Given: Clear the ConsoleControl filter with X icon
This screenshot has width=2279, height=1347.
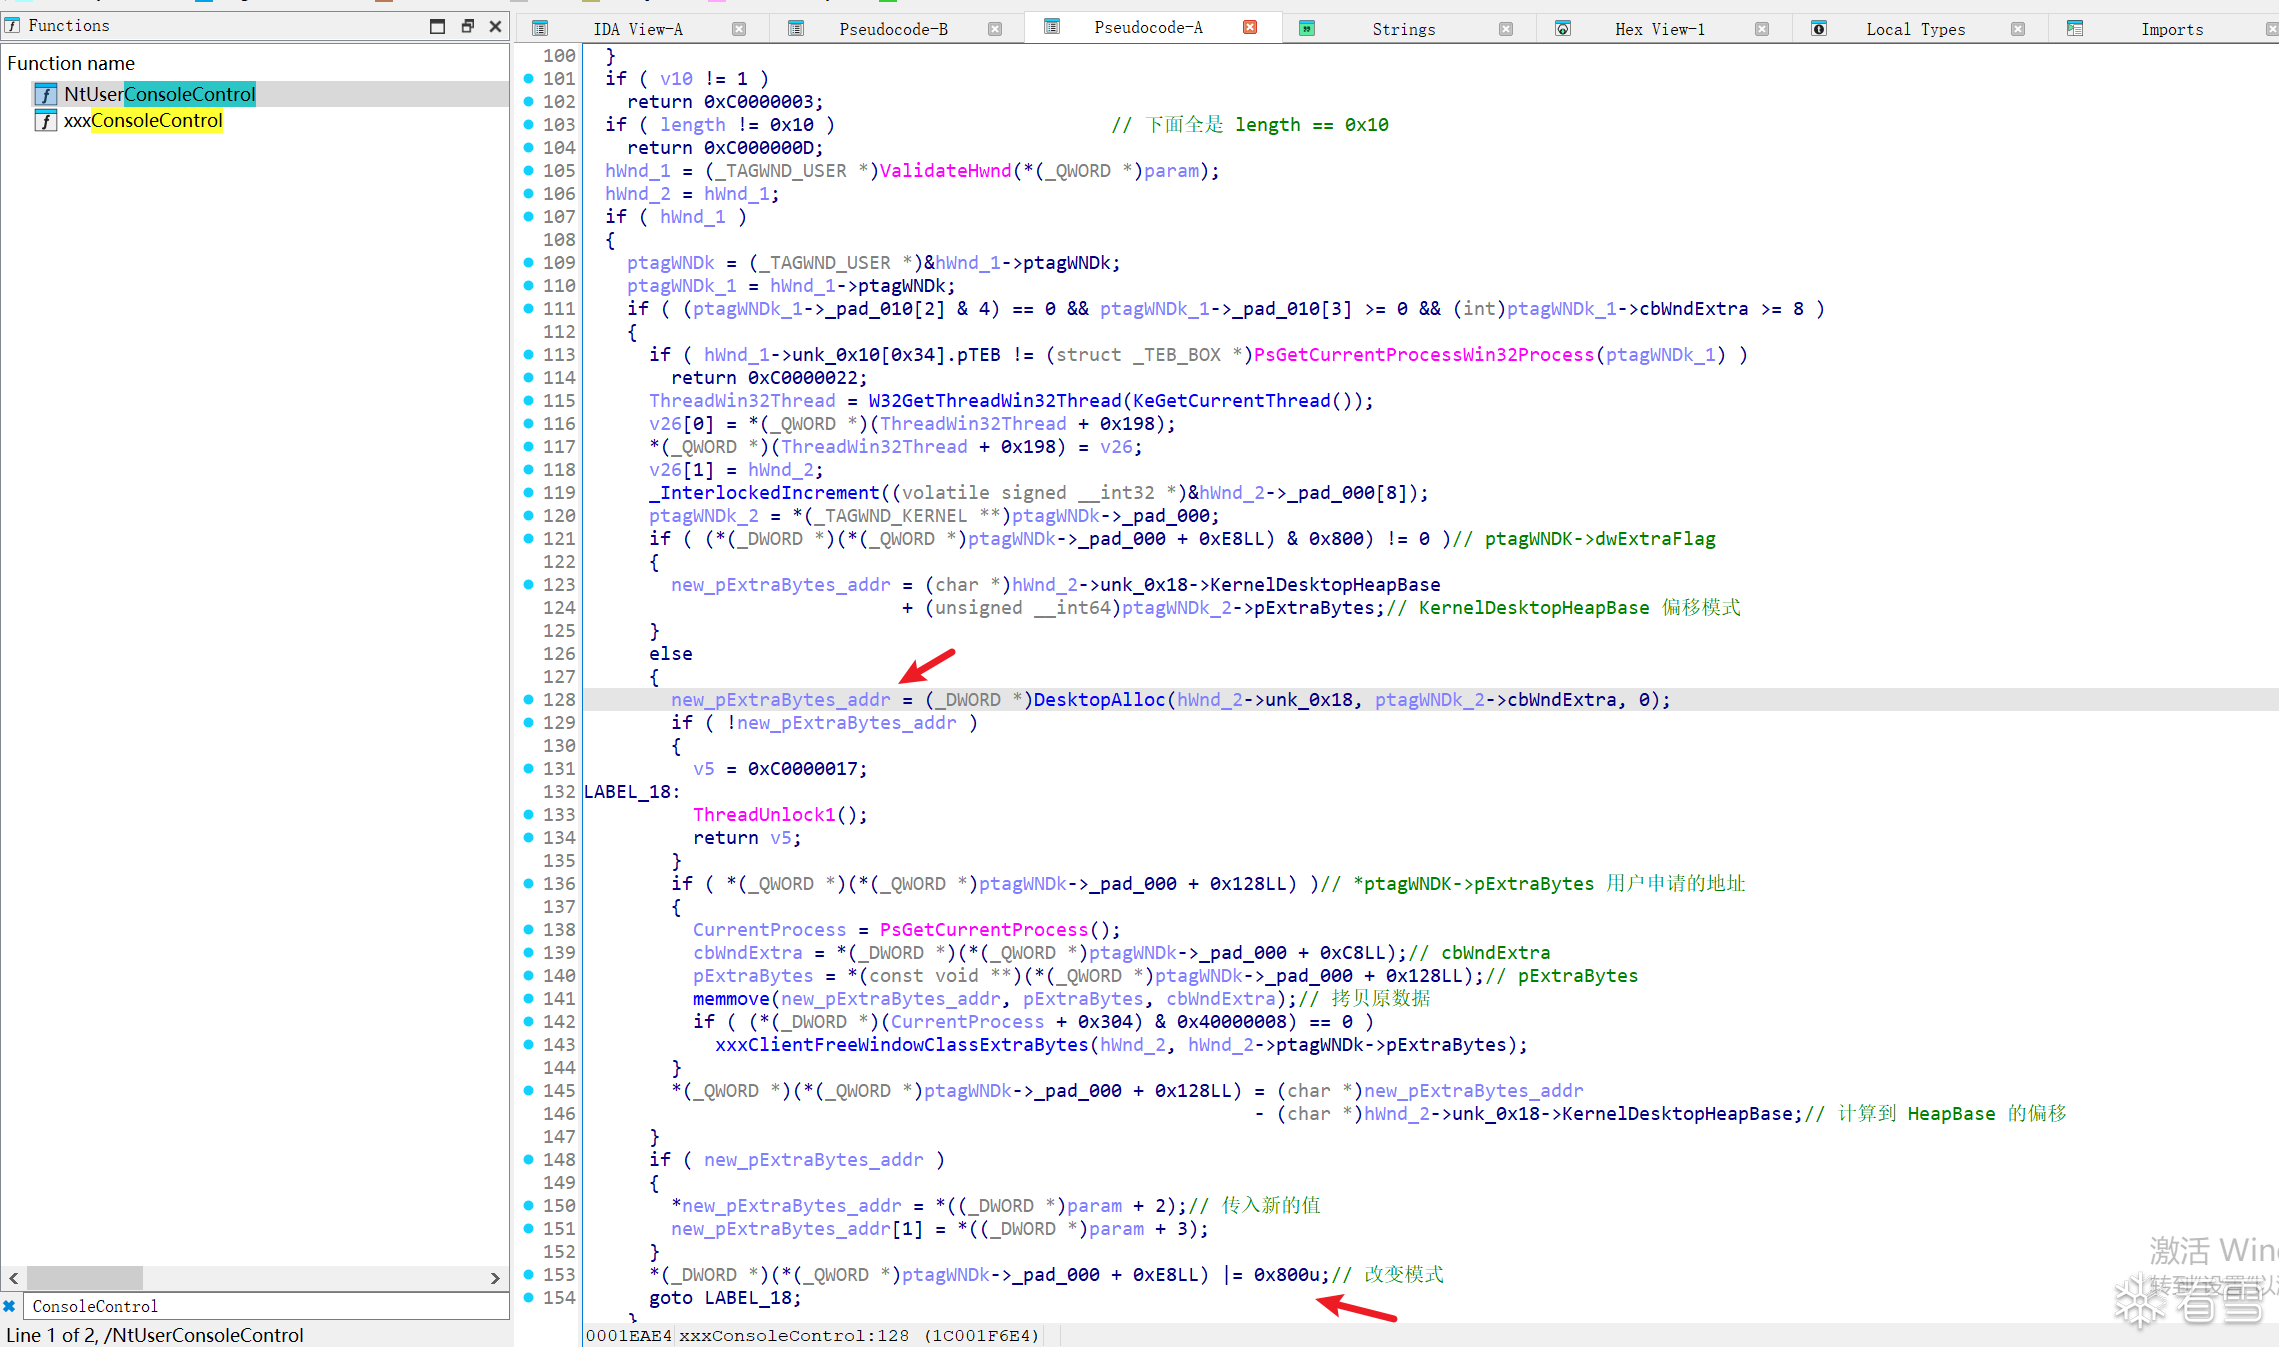Looking at the screenshot, I should pyautogui.click(x=9, y=1306).
